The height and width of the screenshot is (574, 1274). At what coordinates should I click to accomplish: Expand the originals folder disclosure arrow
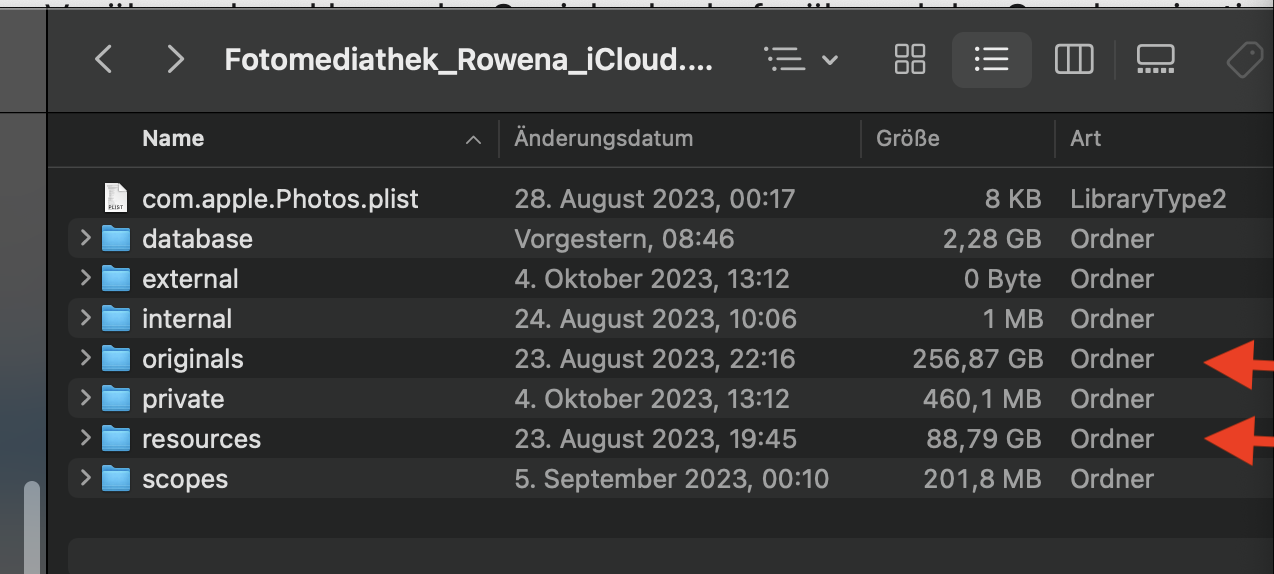86,359
